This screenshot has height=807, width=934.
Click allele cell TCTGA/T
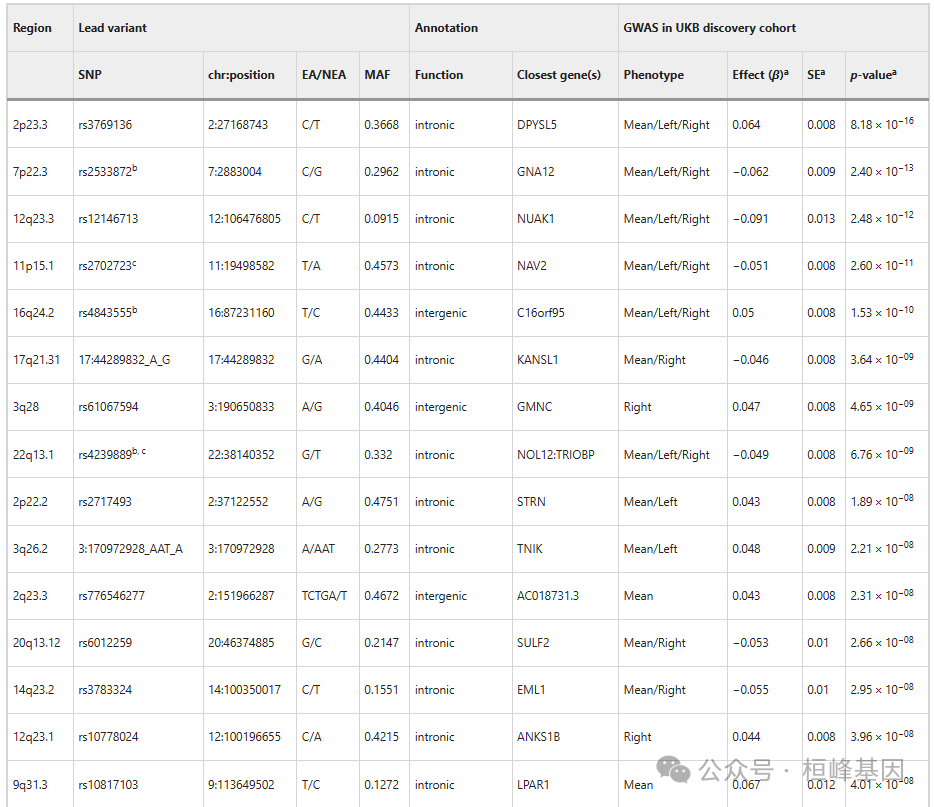point(324,596)
